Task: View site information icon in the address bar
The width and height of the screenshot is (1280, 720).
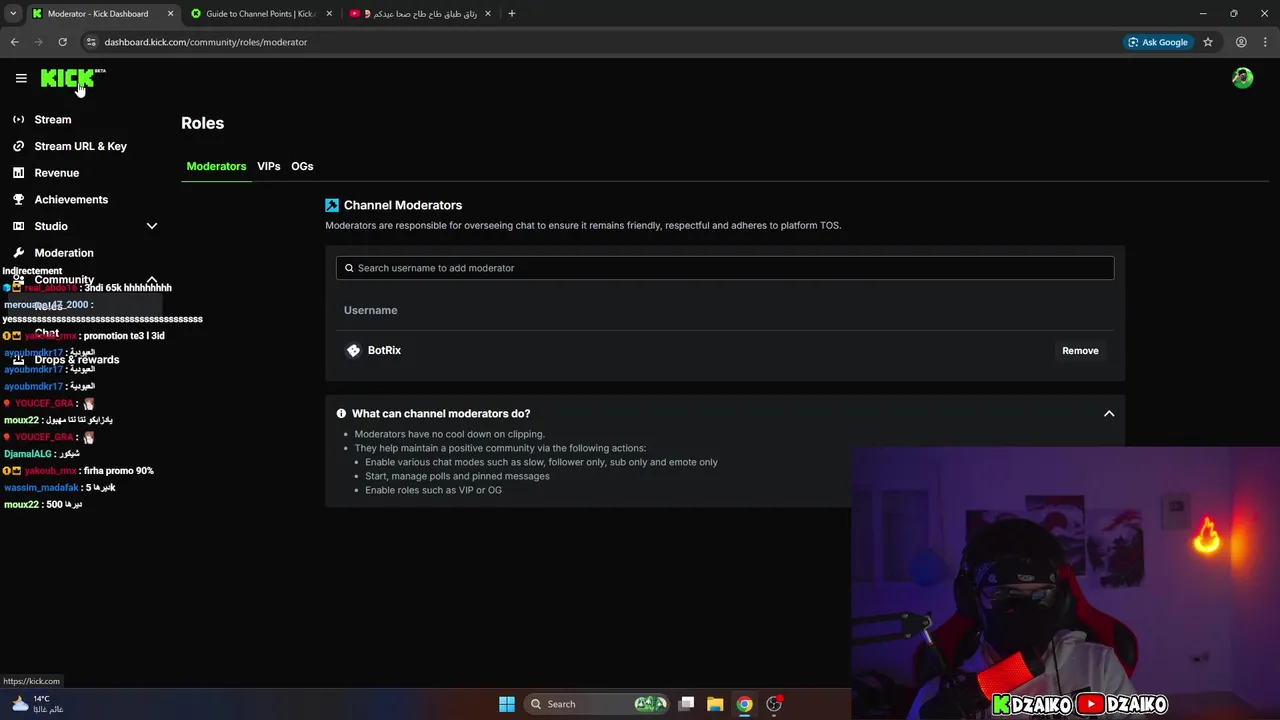Action: pyautogui.click(x=90, y=42)
